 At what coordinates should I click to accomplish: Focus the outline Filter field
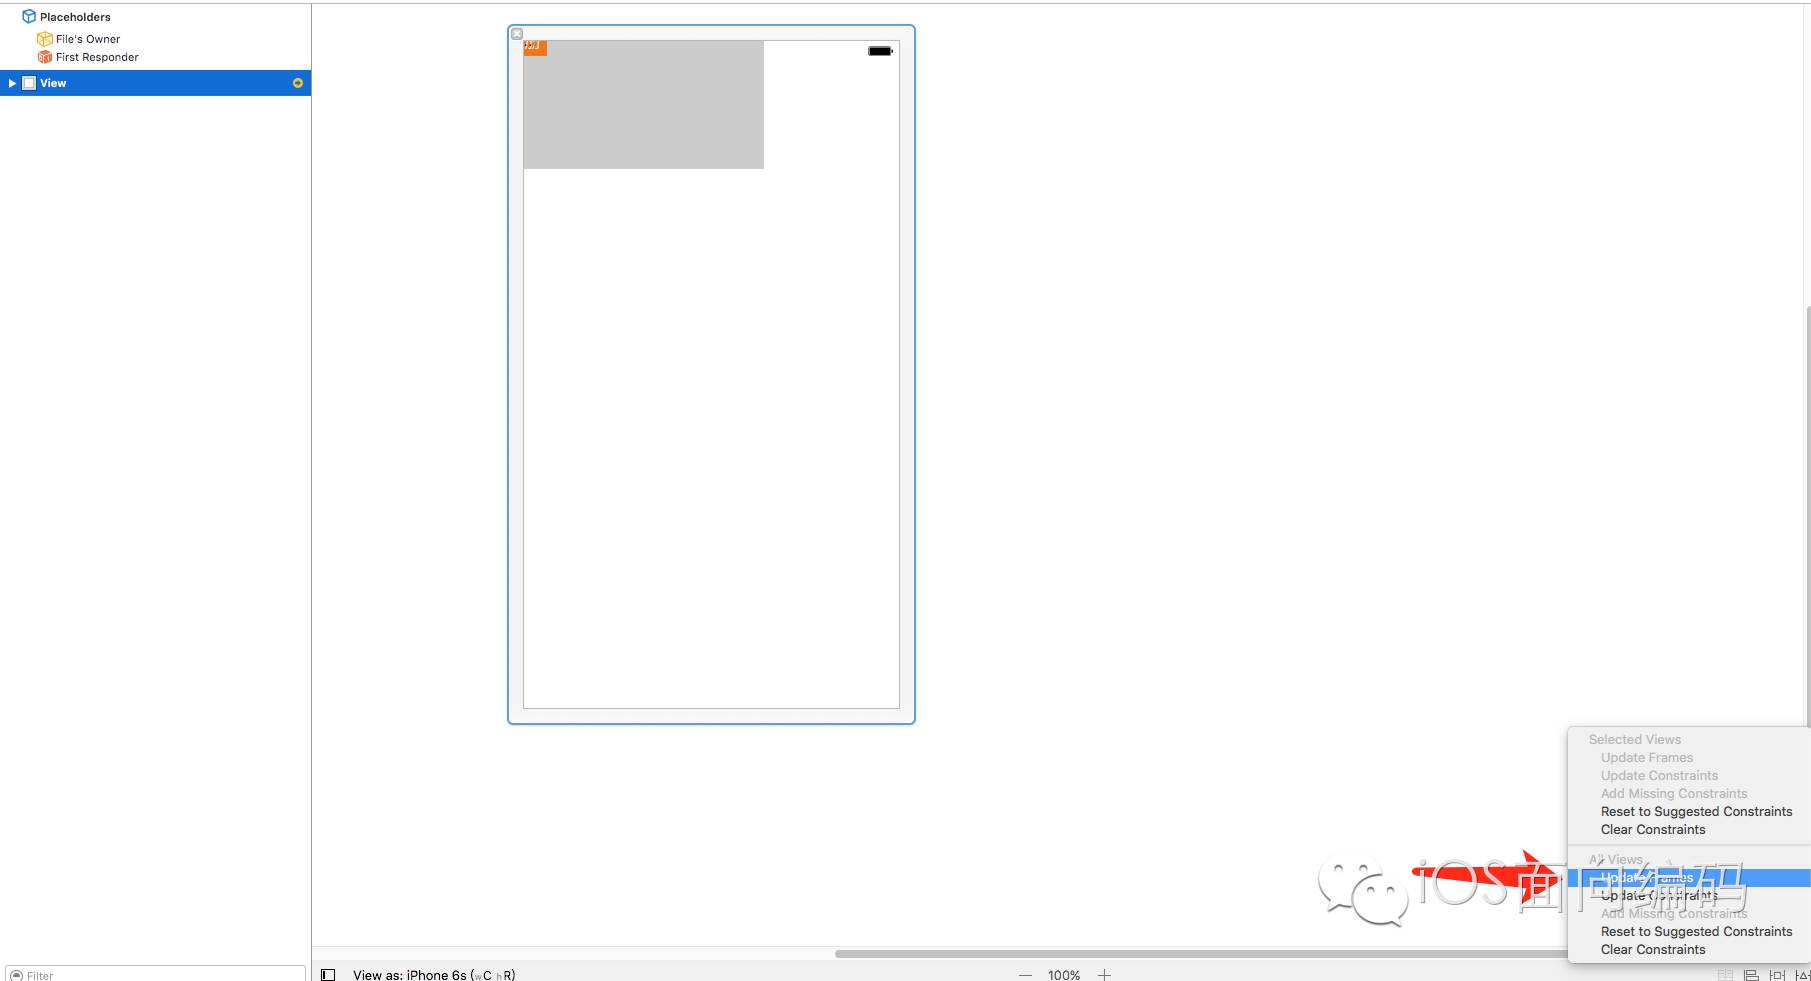point(155,975)
